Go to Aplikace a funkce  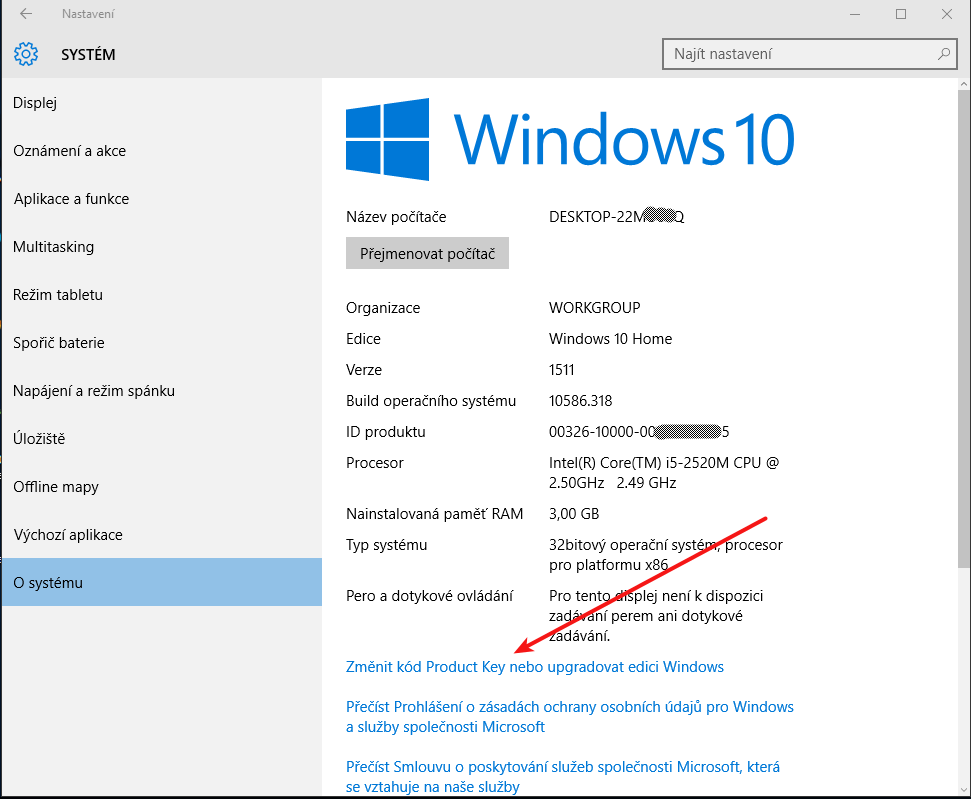[x=71, y=199]
